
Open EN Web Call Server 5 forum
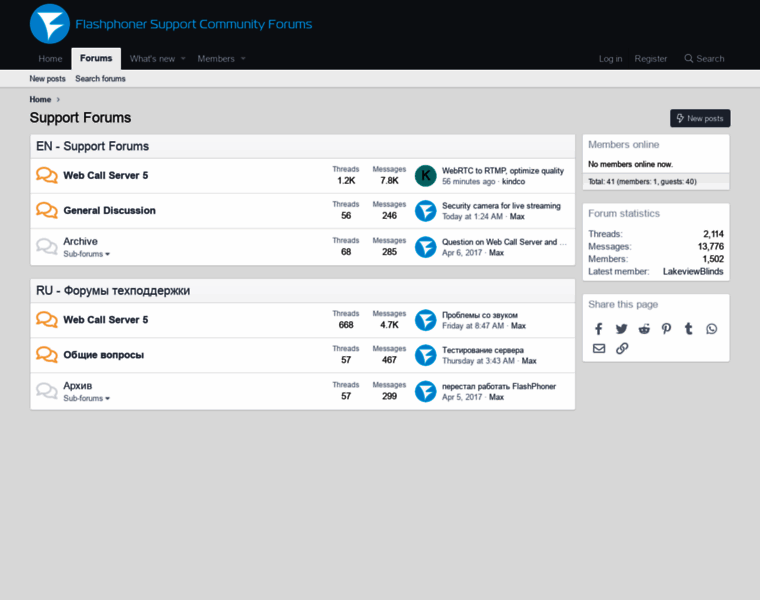tap(106, 175)
